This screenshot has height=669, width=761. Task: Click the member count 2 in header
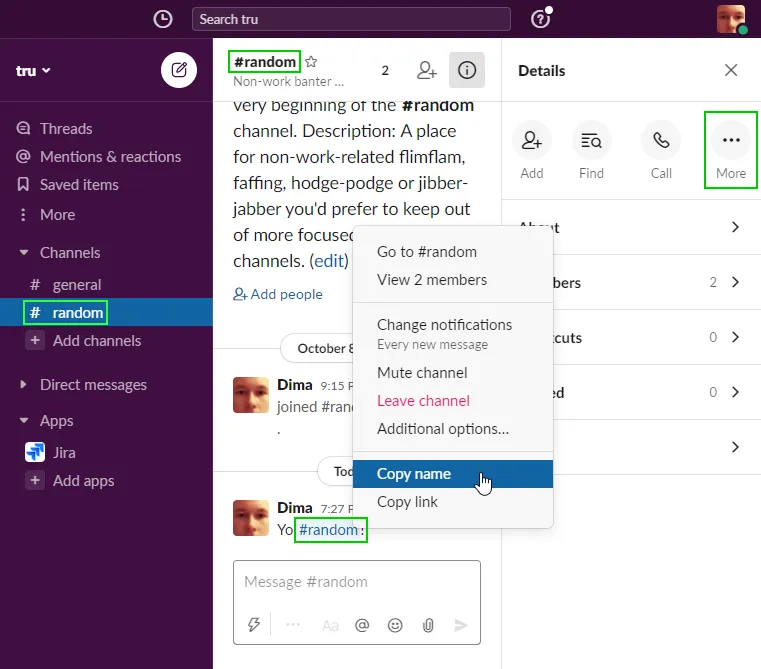pos(385,71)
